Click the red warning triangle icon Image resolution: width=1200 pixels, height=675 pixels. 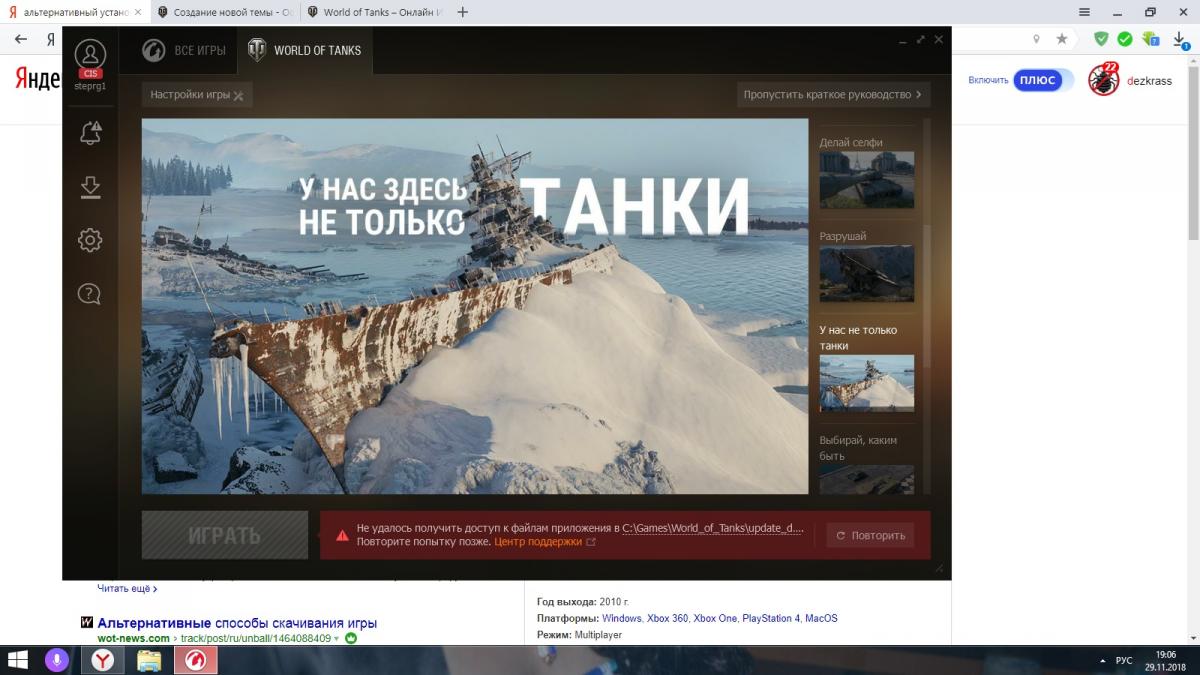(342, 535)
